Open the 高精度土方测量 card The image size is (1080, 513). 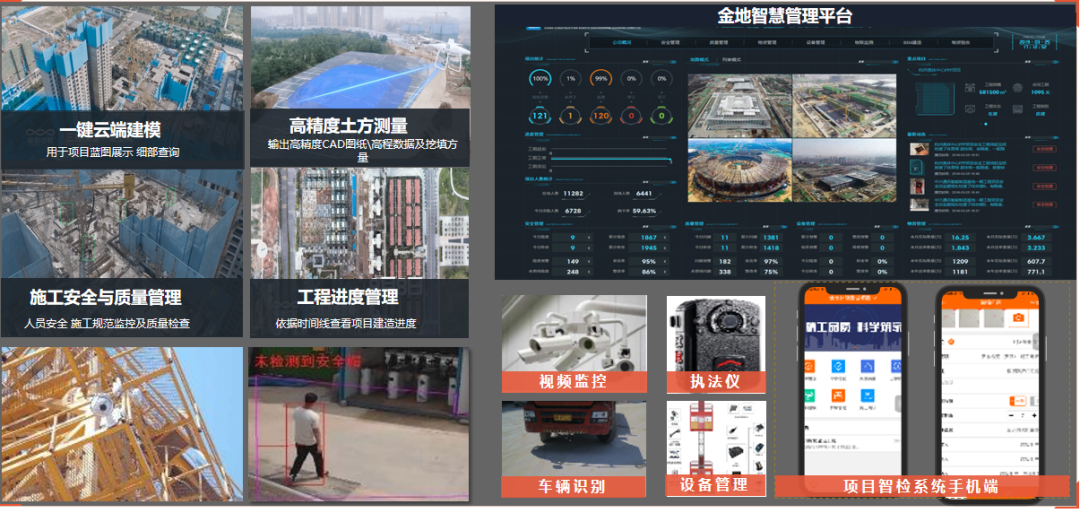pyautogui.click(x=360, y=86)
